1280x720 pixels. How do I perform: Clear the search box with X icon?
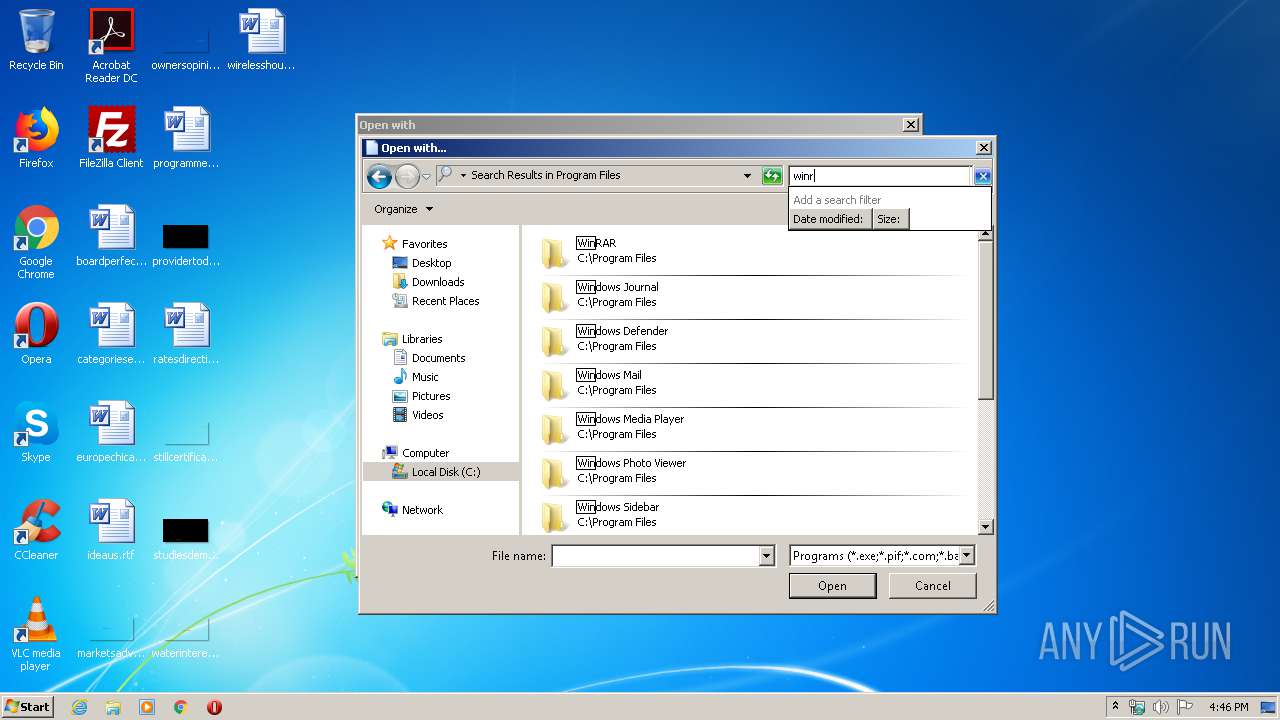coord(982,176)
